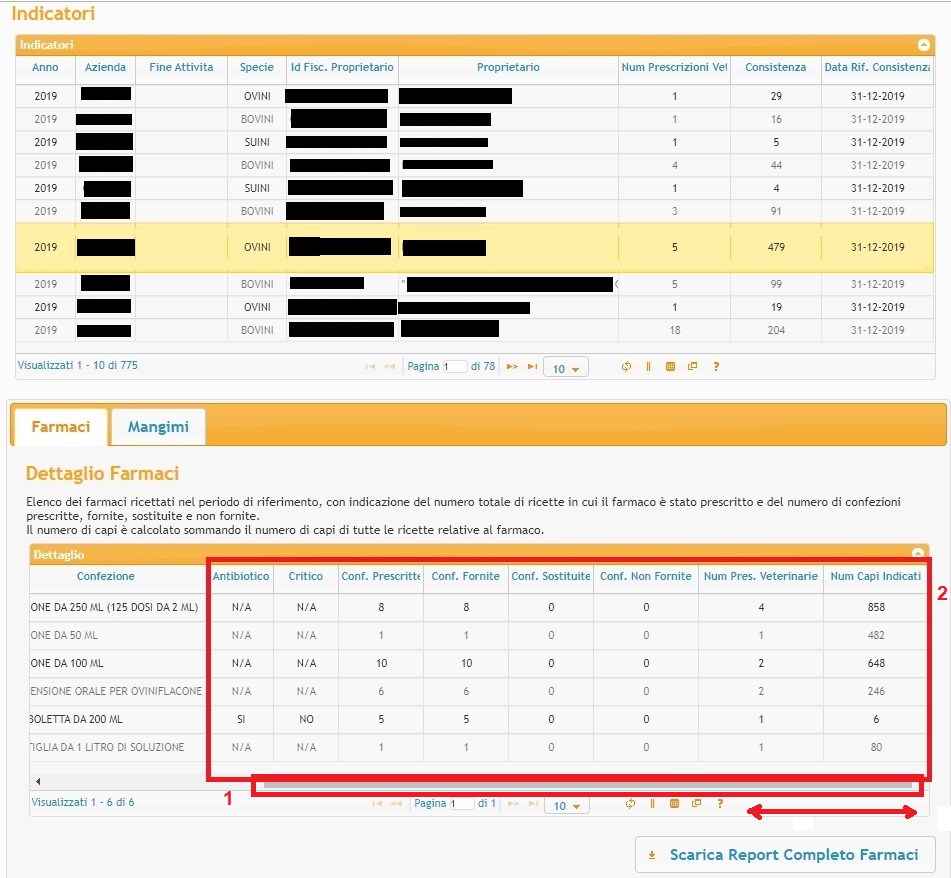Jump to last page in Indicatori pager
This screenshot has height=878, width=951.
533,366
